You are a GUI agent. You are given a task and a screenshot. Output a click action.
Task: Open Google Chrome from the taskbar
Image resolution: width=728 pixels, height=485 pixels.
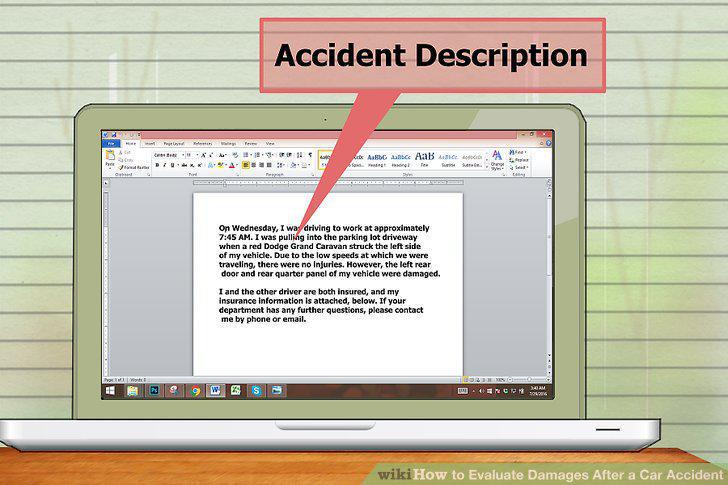(x=195, y=391)
